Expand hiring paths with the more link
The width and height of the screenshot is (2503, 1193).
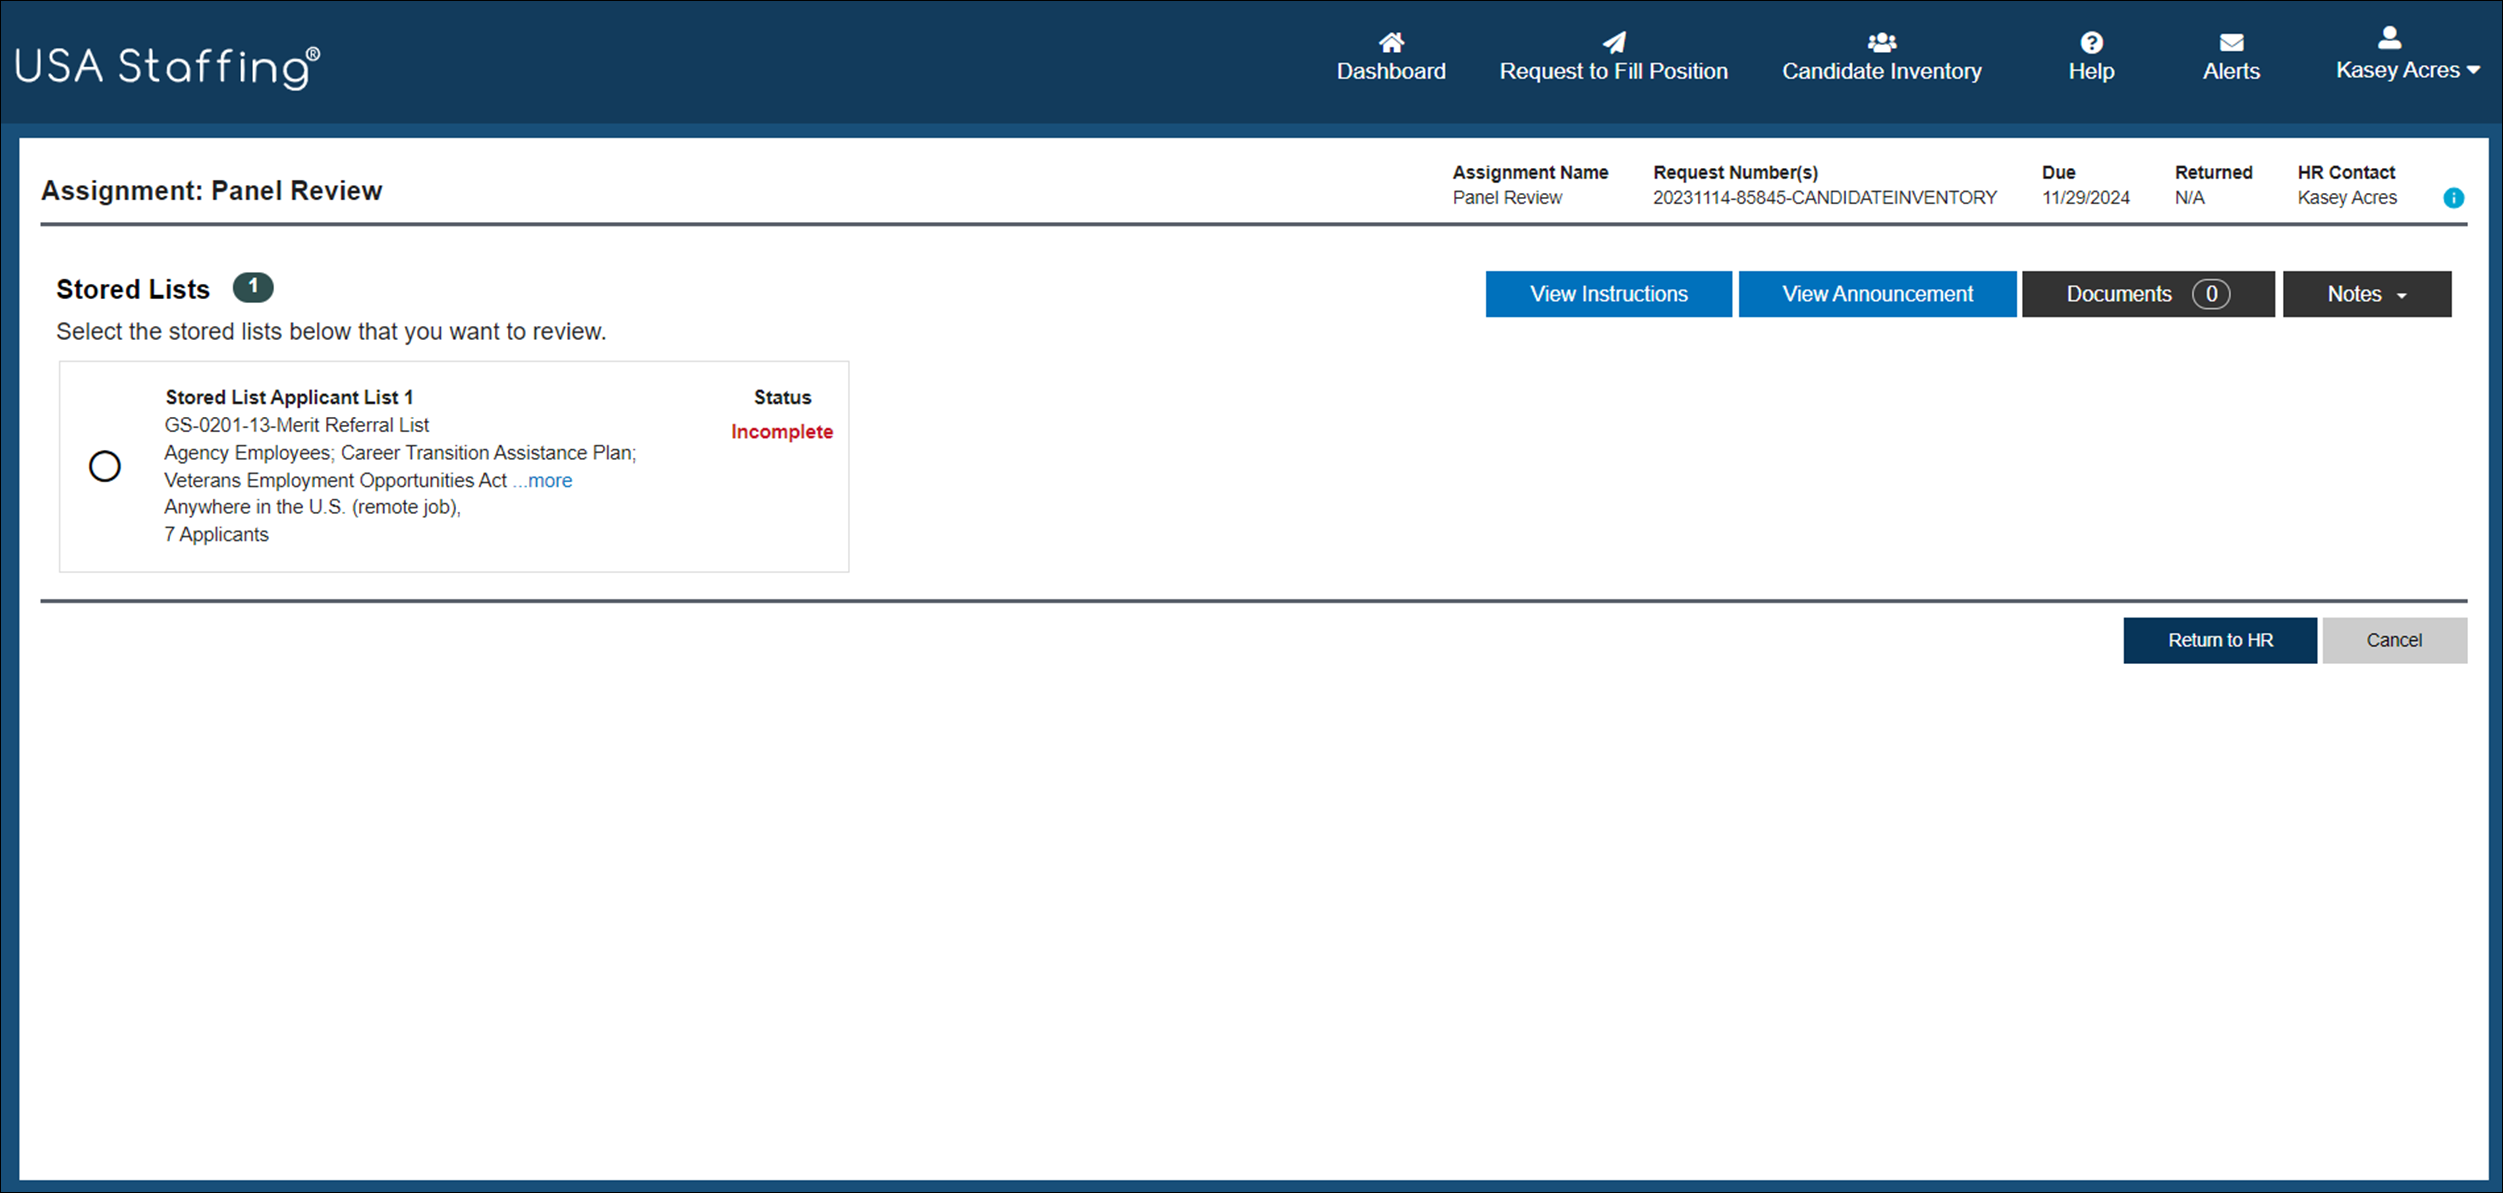[541, 480]
